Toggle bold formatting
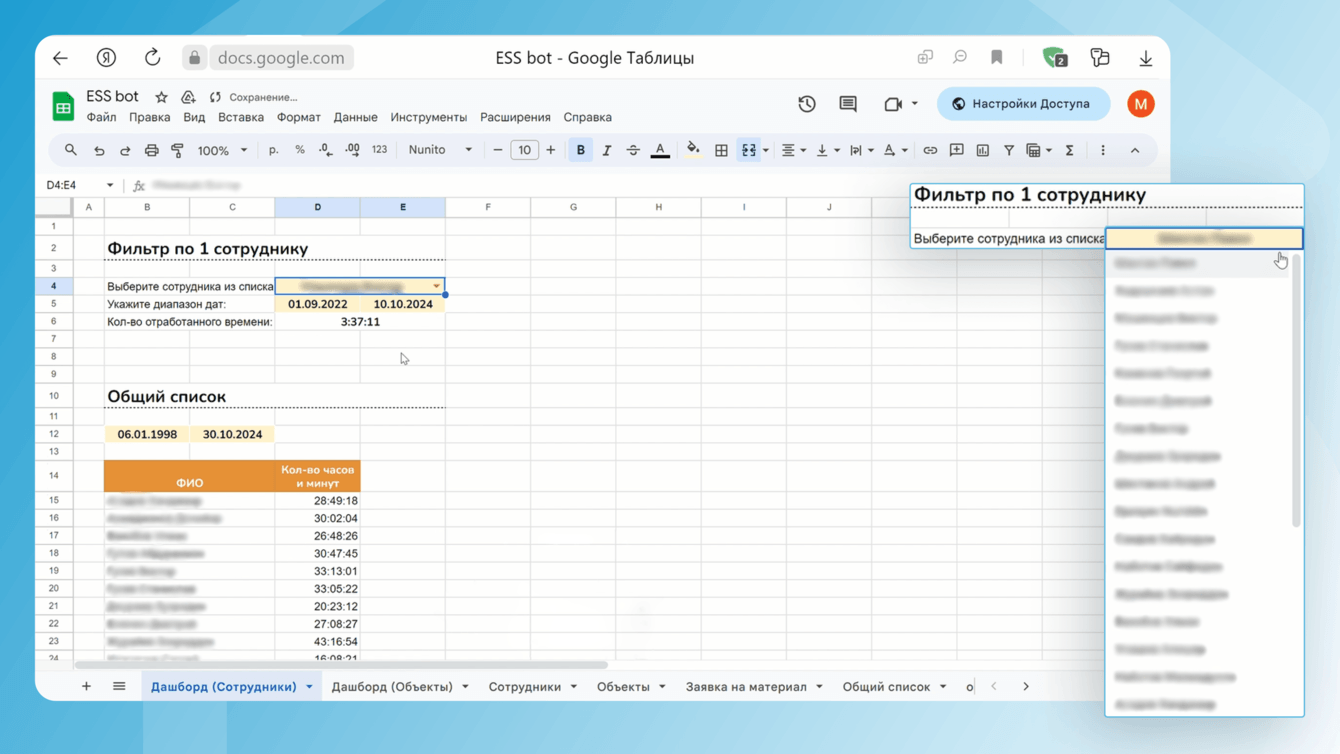This screenshot has height=754, width=1340. [580, 150]
